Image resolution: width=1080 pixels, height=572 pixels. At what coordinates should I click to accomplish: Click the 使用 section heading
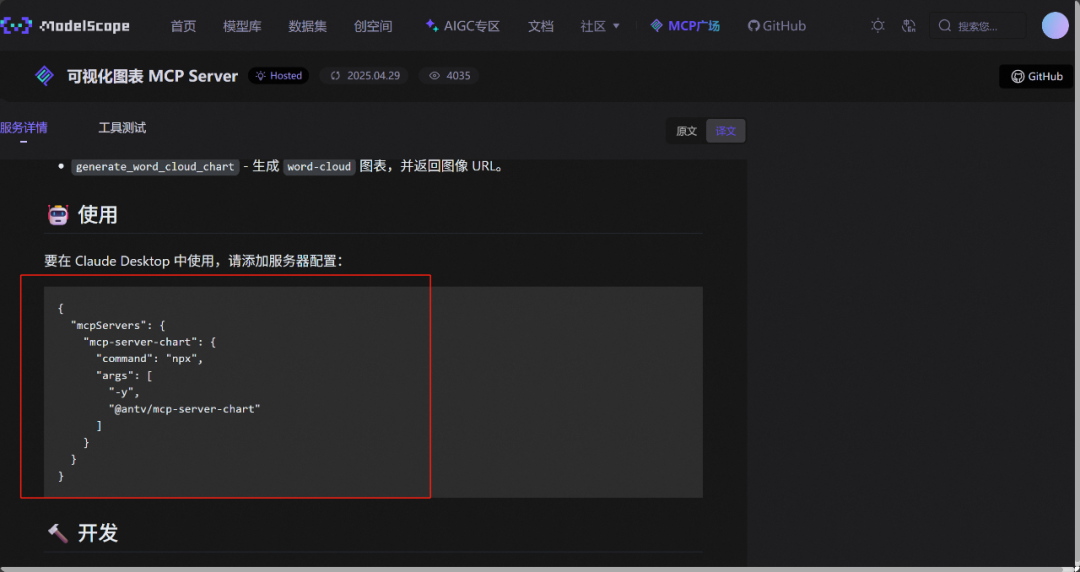point(98,215)
